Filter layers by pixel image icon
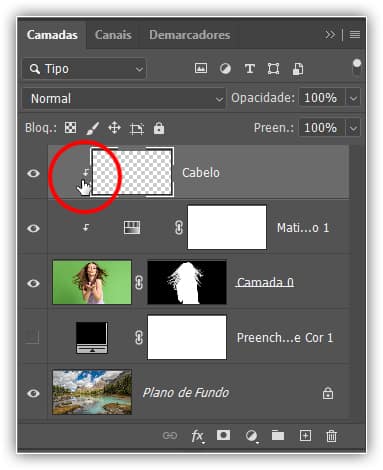The height and width of the screenshot is (470, 383). 201,69
